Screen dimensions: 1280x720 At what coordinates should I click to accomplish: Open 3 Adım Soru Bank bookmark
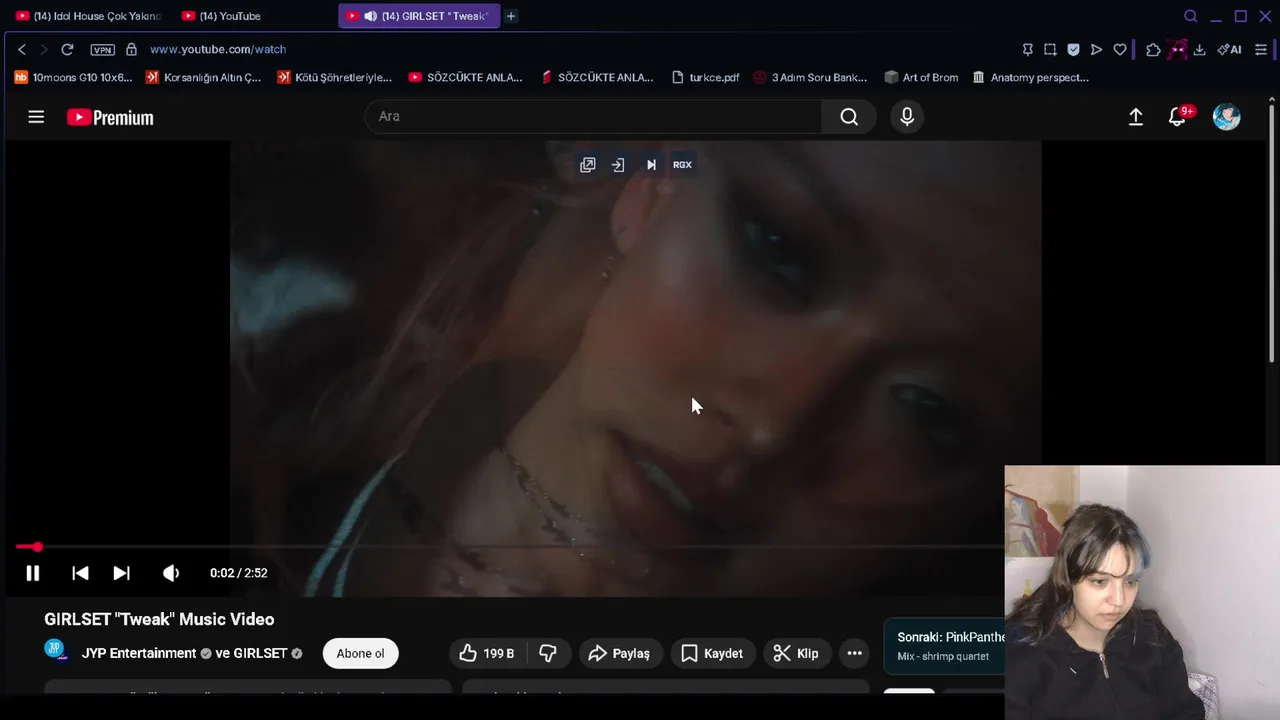pyautogui.click(x=810, y=77)
